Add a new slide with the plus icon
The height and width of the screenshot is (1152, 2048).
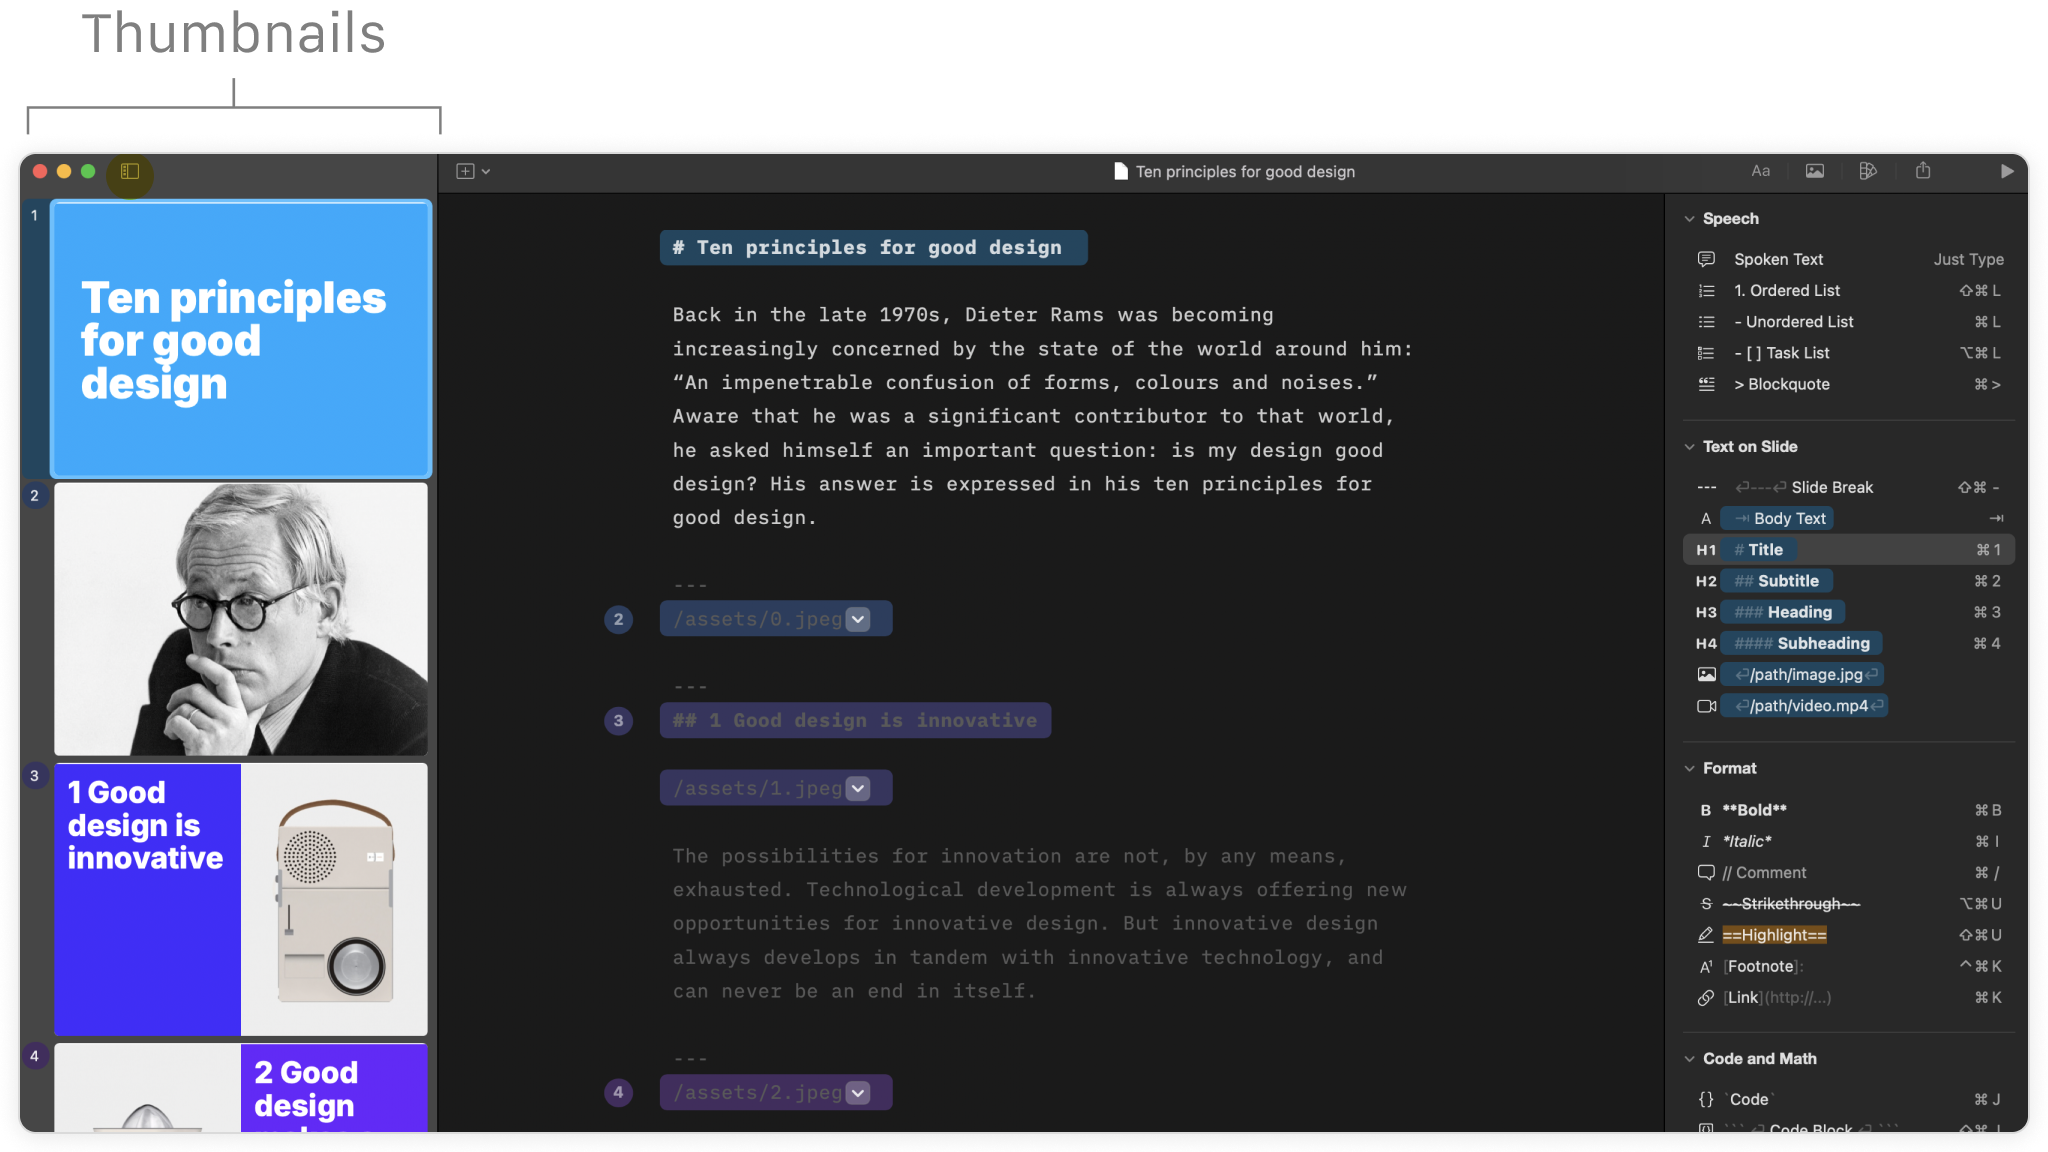coord(464,171)
